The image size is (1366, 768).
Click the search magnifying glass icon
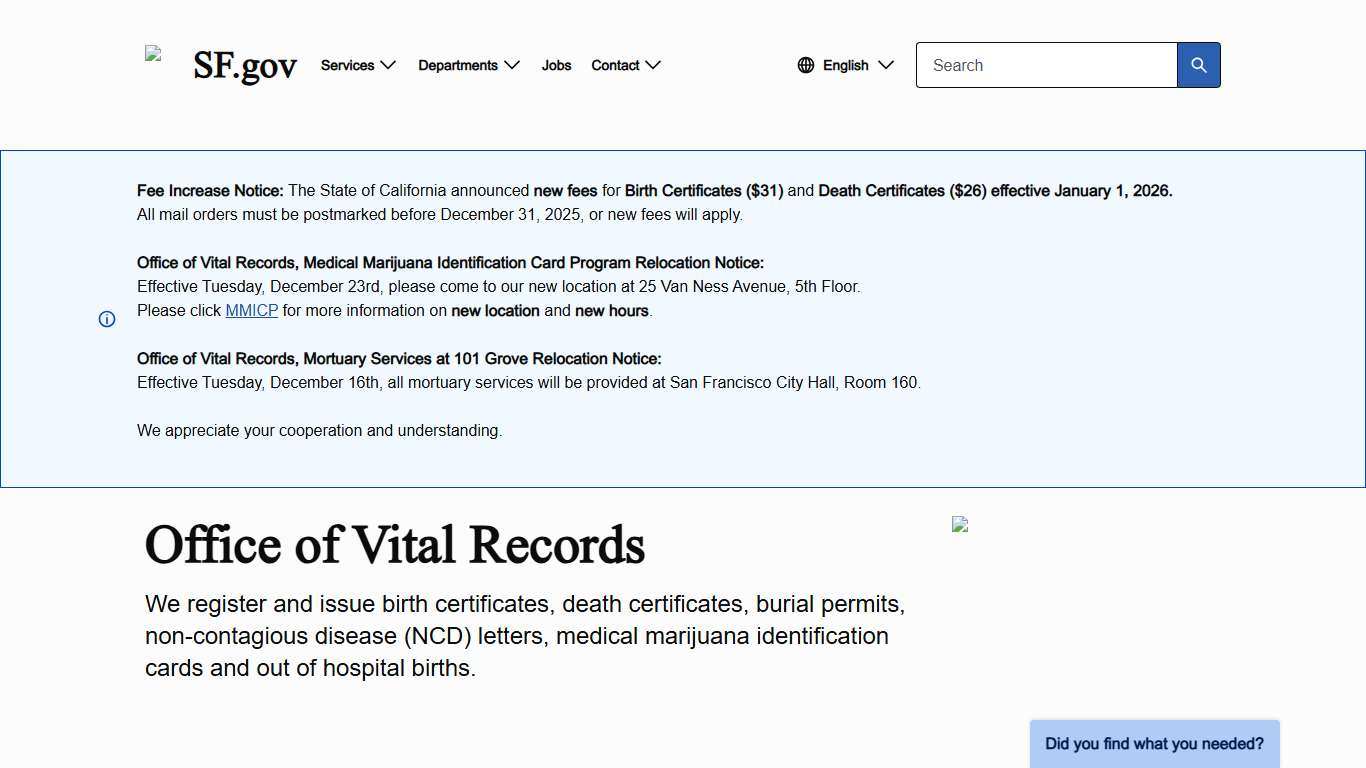1198,65
